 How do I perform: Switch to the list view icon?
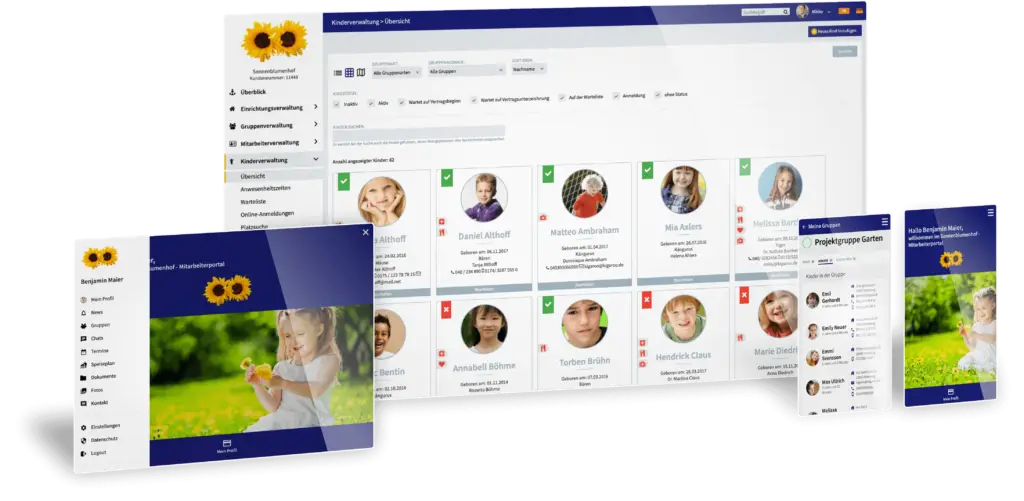point(338,72)
